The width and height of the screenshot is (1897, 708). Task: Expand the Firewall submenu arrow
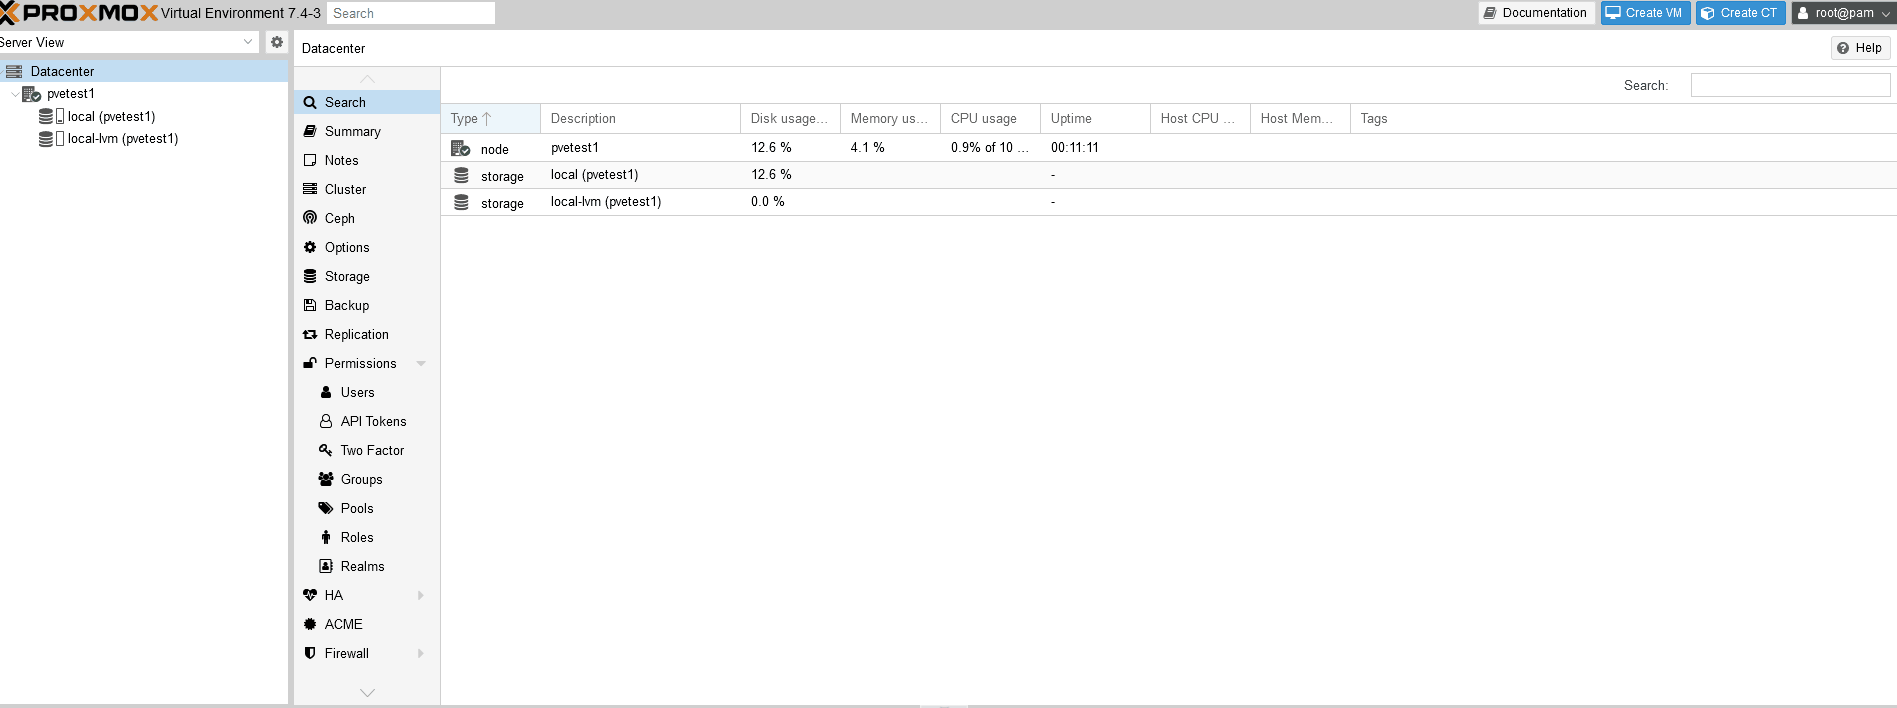point(421,653)
